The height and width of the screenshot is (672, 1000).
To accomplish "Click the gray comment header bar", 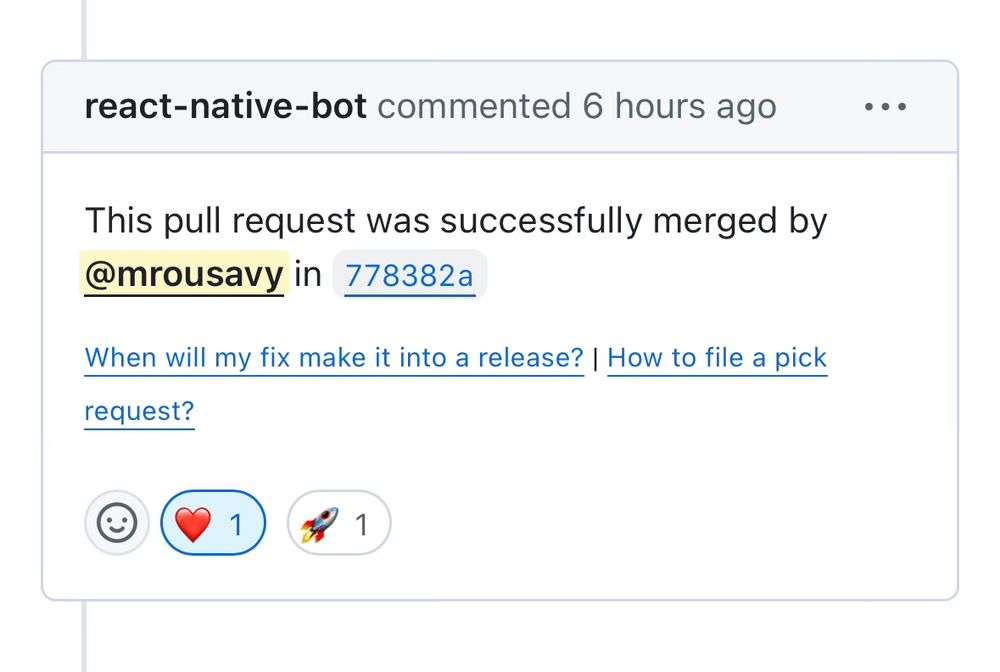I will click(x=500, y=106).
